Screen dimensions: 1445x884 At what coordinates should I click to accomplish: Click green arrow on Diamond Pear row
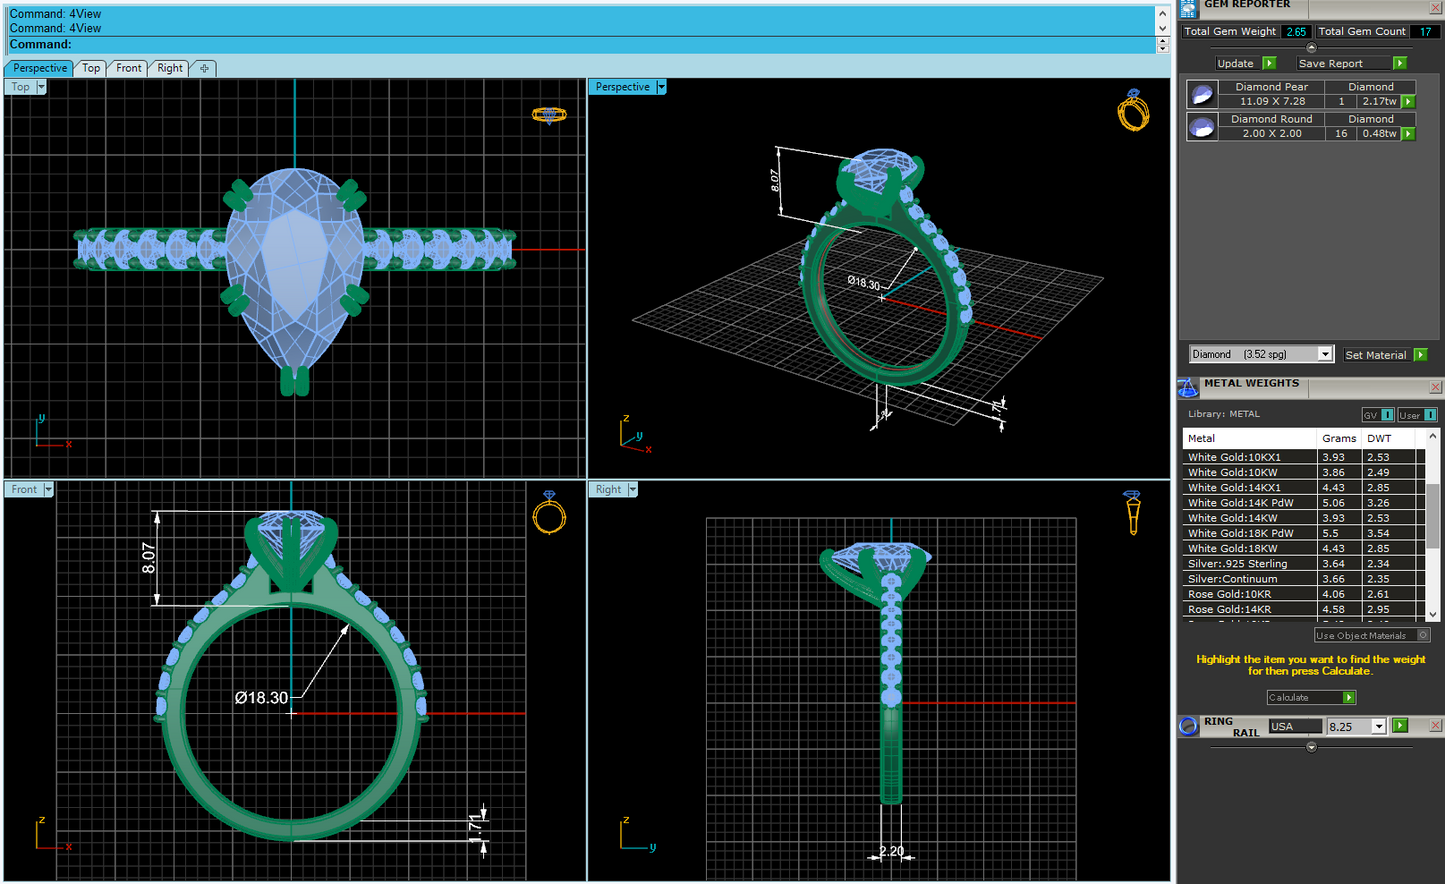[x=1408, y=102]
